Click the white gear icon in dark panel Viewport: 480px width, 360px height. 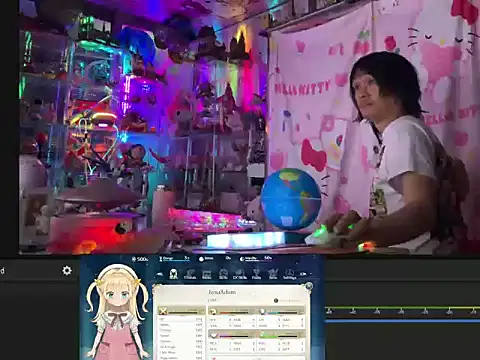[67, 270]
